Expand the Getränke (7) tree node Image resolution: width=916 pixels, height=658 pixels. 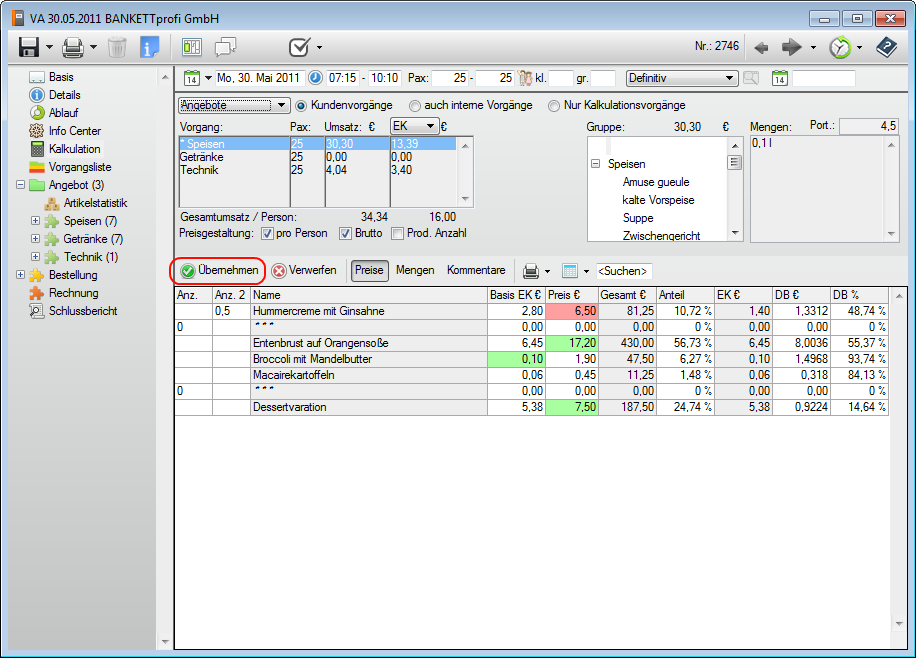click(x=36, y=239)
